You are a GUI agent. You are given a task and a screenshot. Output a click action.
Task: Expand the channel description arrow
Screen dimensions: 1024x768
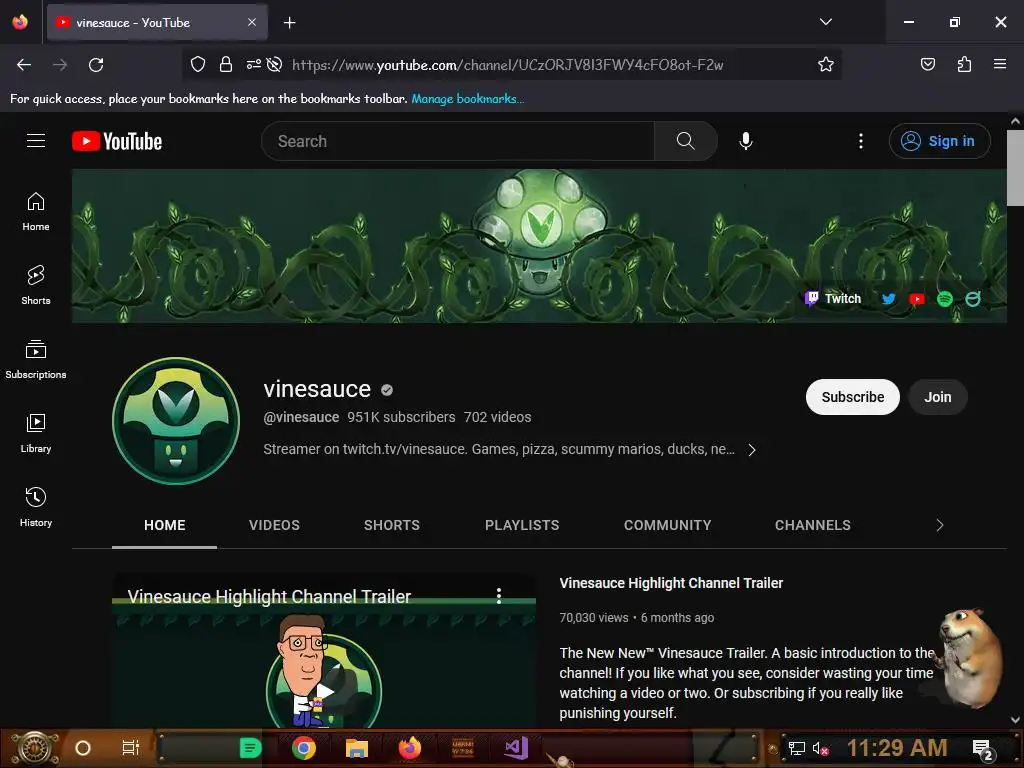pyautogui.click(x=752, y=450)
